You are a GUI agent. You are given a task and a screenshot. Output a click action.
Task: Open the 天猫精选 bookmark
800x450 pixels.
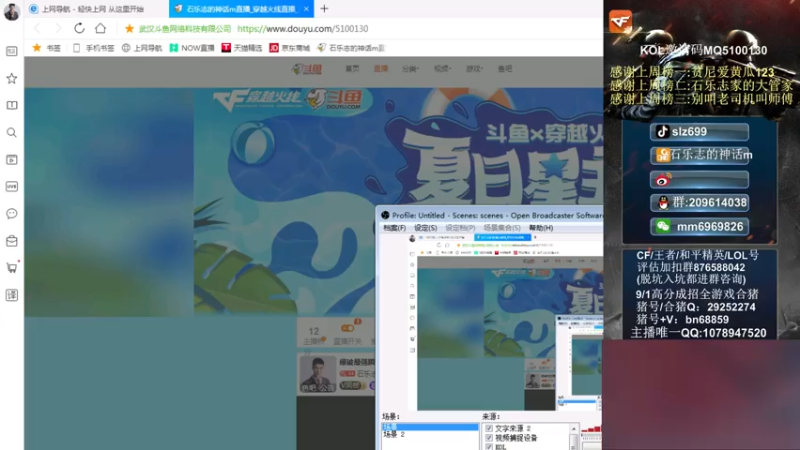[242, 48]
